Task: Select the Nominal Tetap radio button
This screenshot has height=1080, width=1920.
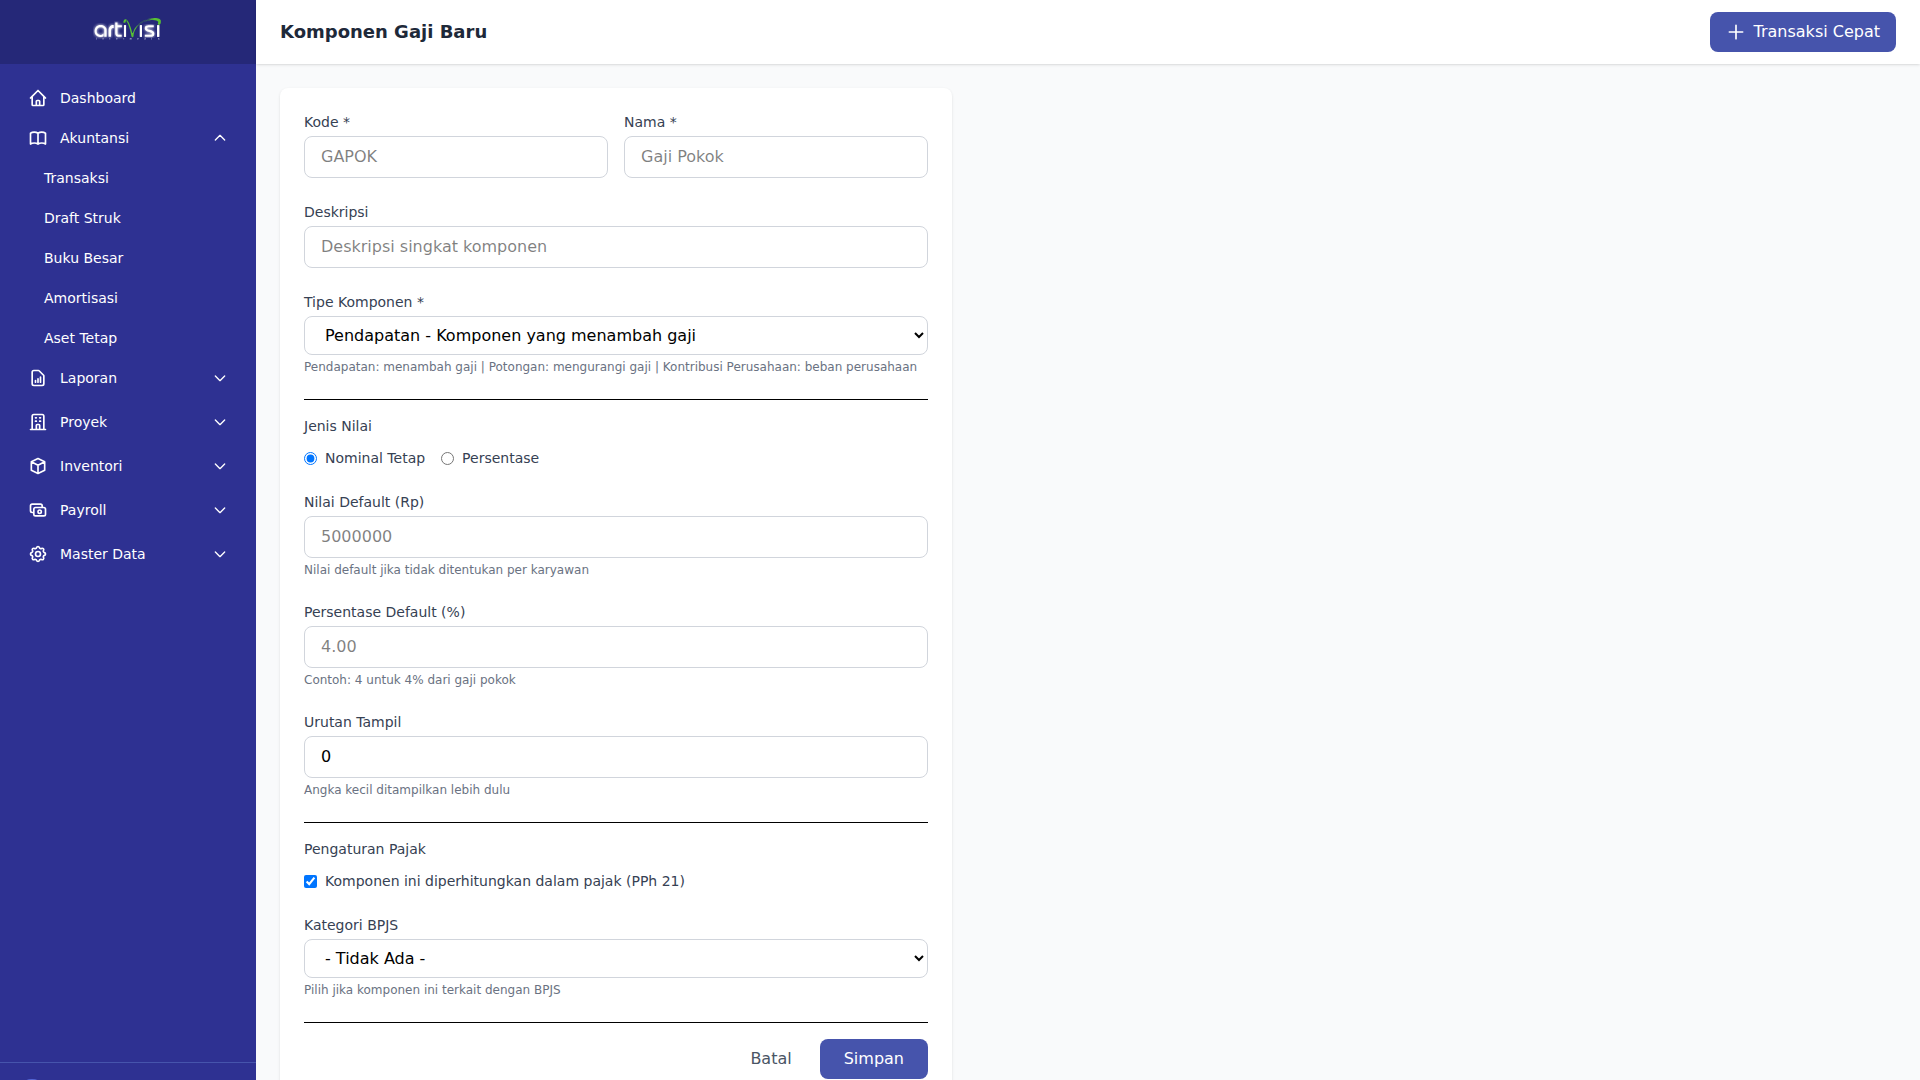Action: point(310,458)
